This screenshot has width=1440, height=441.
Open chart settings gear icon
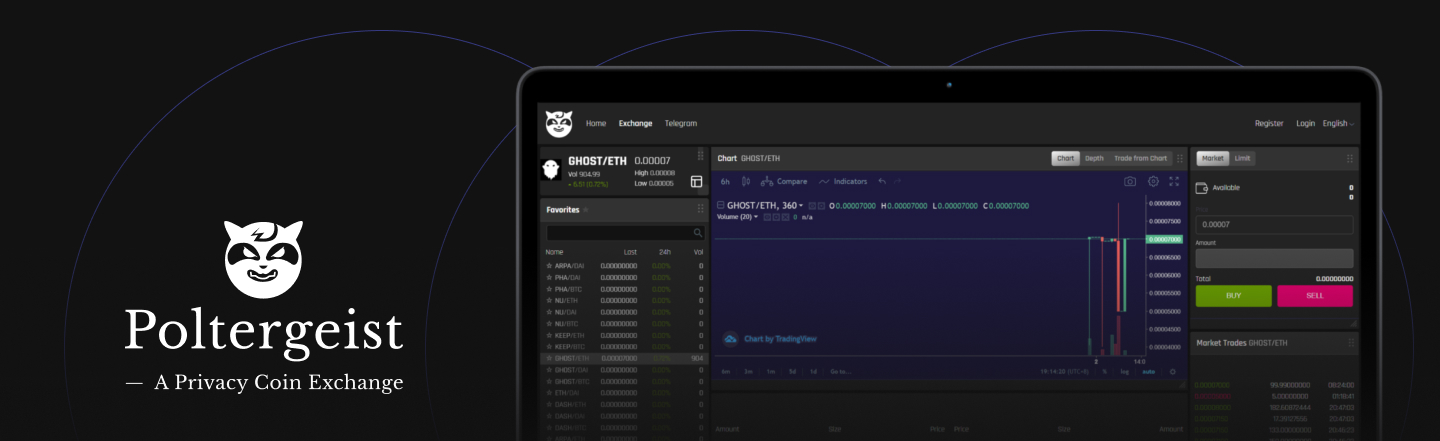(1153, 181)
